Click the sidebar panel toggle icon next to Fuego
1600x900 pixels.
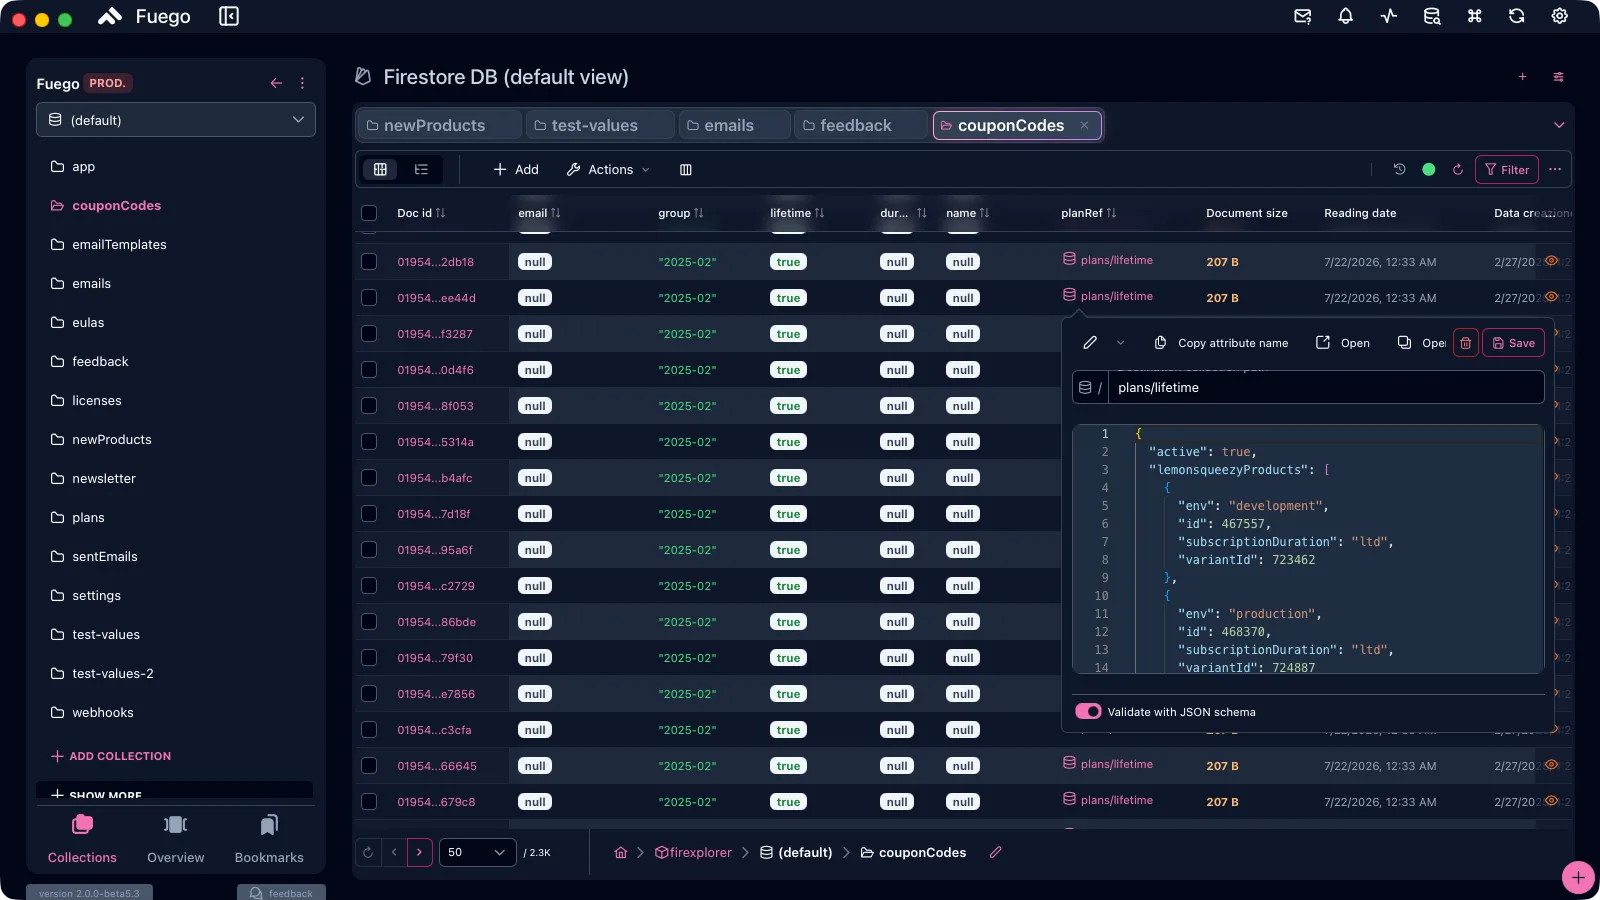229,16
